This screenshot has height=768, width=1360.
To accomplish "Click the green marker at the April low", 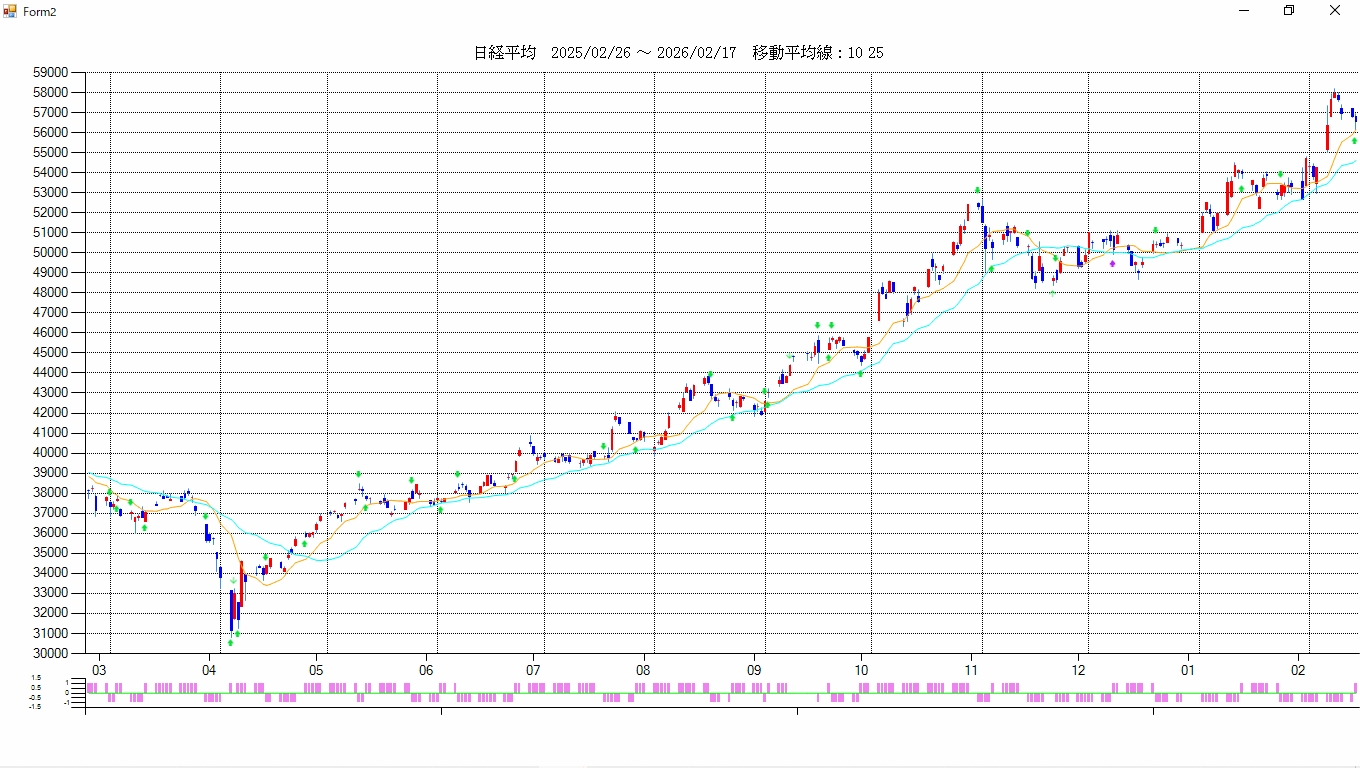I will (x=231, y=642).
